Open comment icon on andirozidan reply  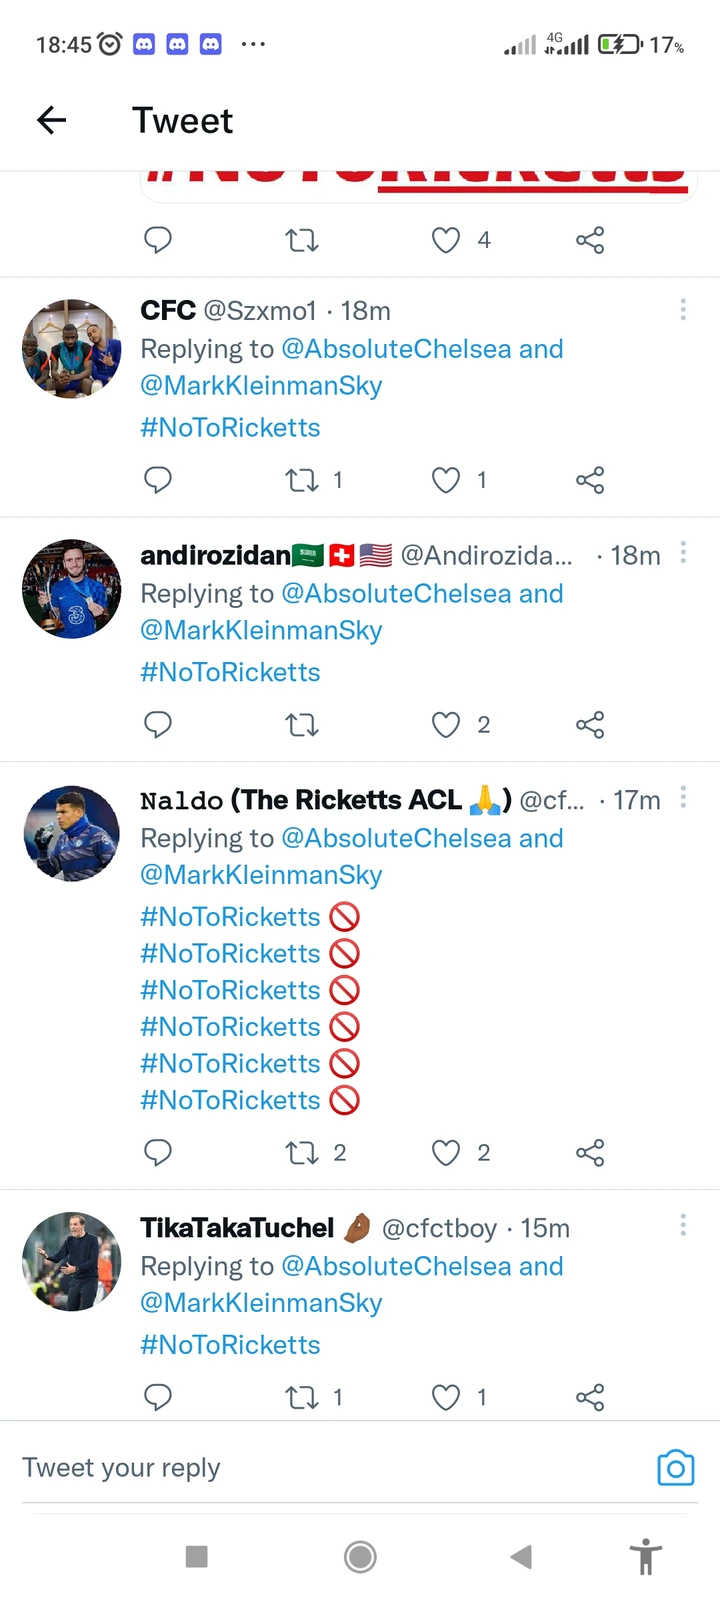coord(158,725)
